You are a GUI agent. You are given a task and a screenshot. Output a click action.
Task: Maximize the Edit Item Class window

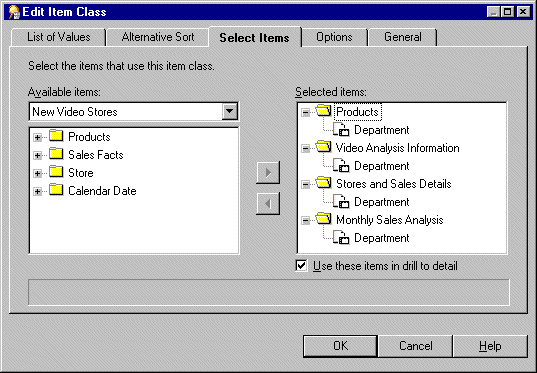(x=508, y=12)
